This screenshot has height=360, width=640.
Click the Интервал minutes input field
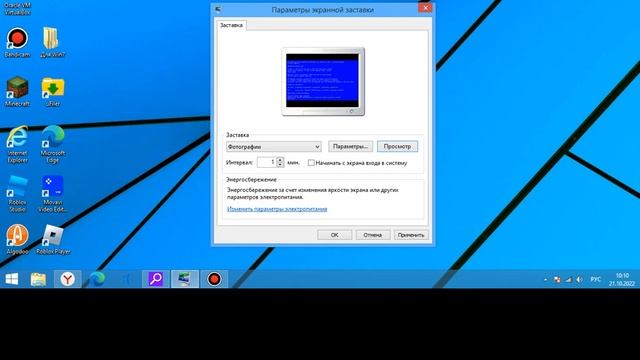(267, 162)
